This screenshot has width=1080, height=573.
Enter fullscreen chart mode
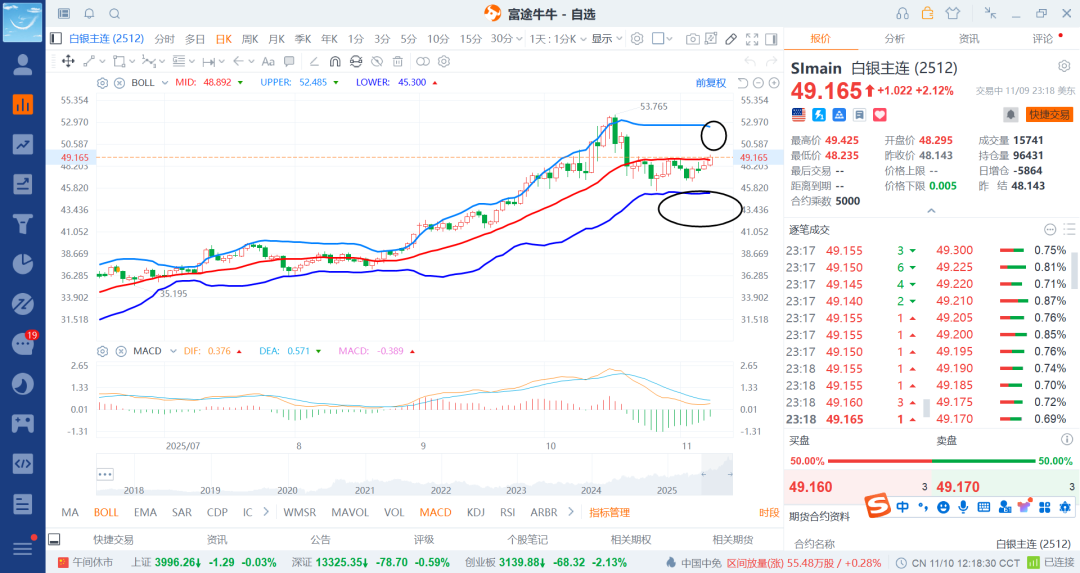[751, 39]
